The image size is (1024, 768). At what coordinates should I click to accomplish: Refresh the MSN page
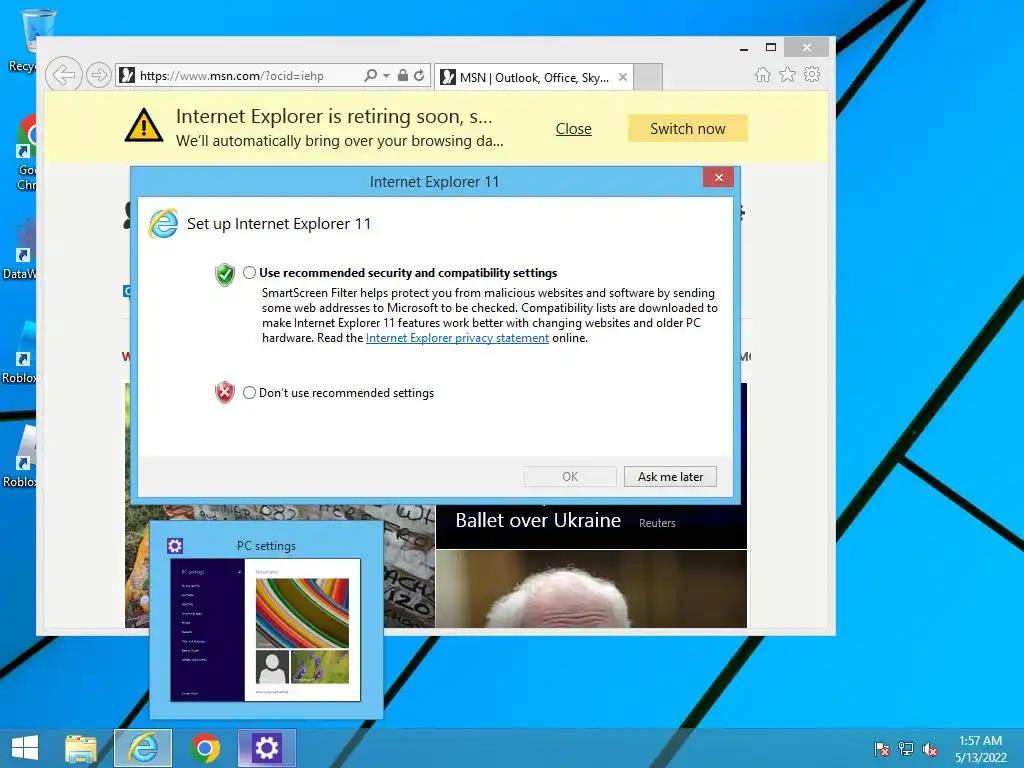tap(419, 76)
